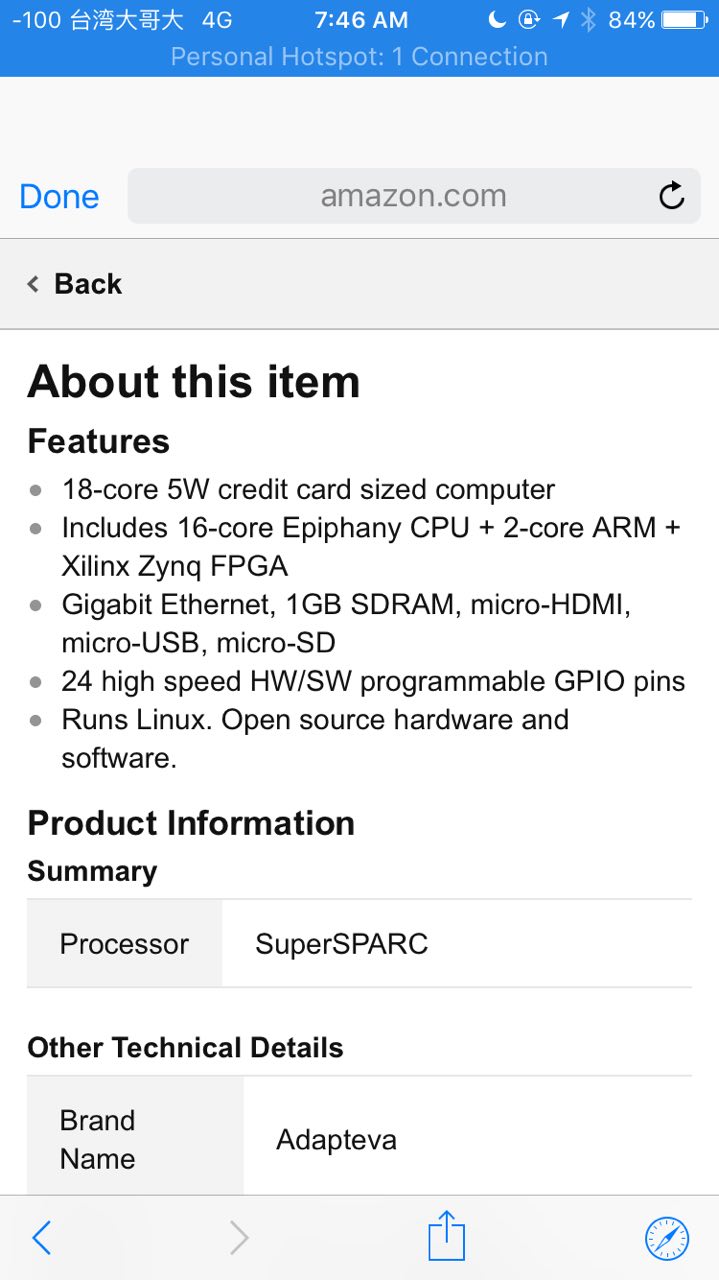Select the amazon.com address bar
Screen dimensions: 719x1280
[x=414, y=195]
